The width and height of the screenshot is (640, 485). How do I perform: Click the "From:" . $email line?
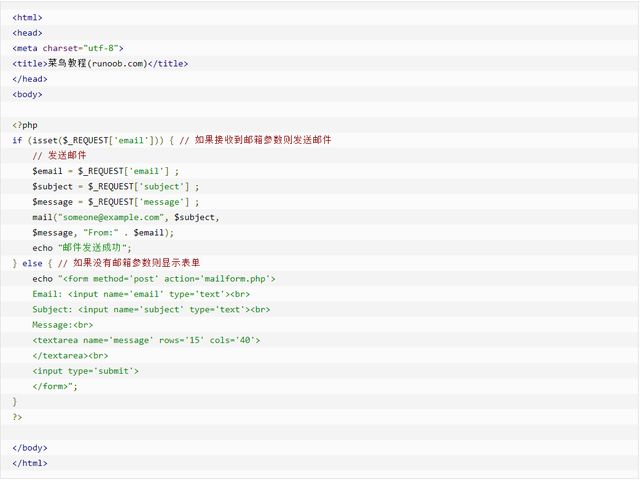pos(103,233)
